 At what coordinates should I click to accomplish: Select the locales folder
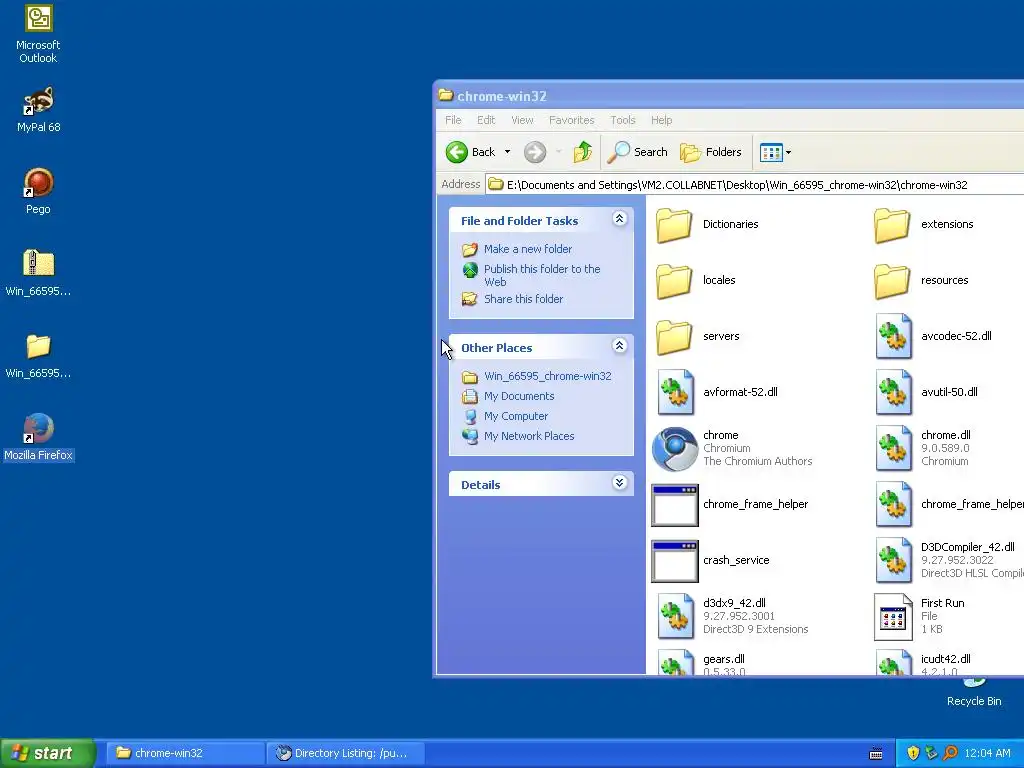coord(696,281)
